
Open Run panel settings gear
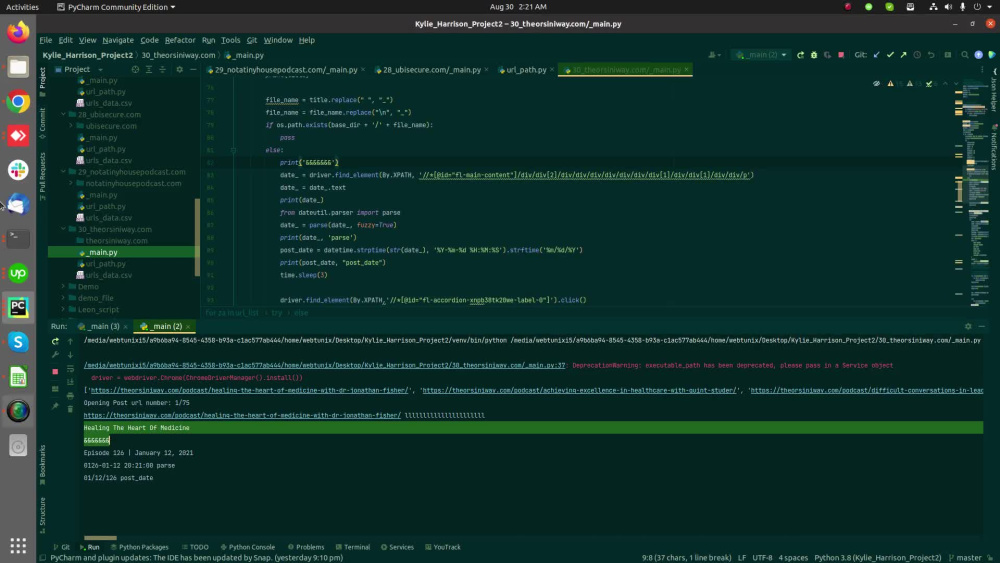(968, 326)
